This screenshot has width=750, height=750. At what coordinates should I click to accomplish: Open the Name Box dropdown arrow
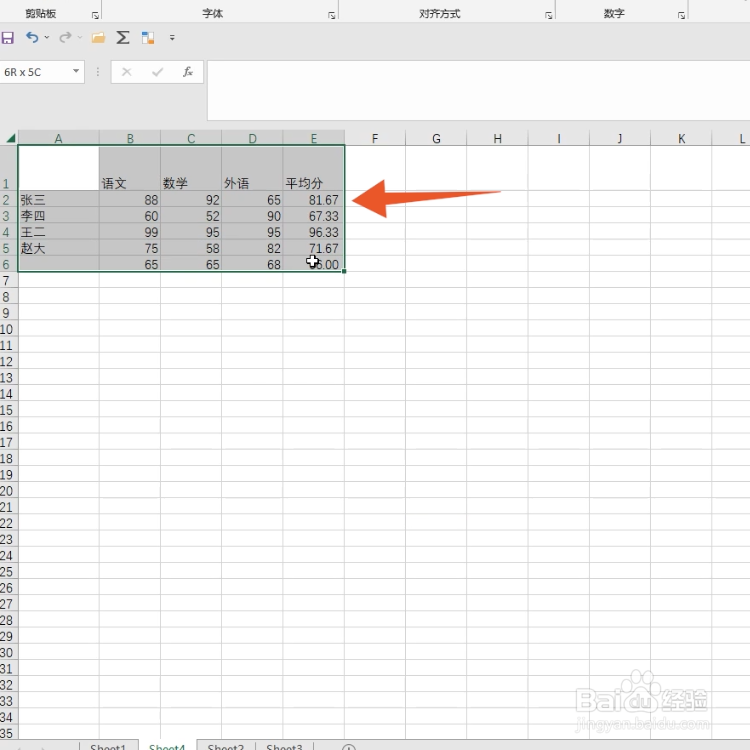(x=76, y=71)
